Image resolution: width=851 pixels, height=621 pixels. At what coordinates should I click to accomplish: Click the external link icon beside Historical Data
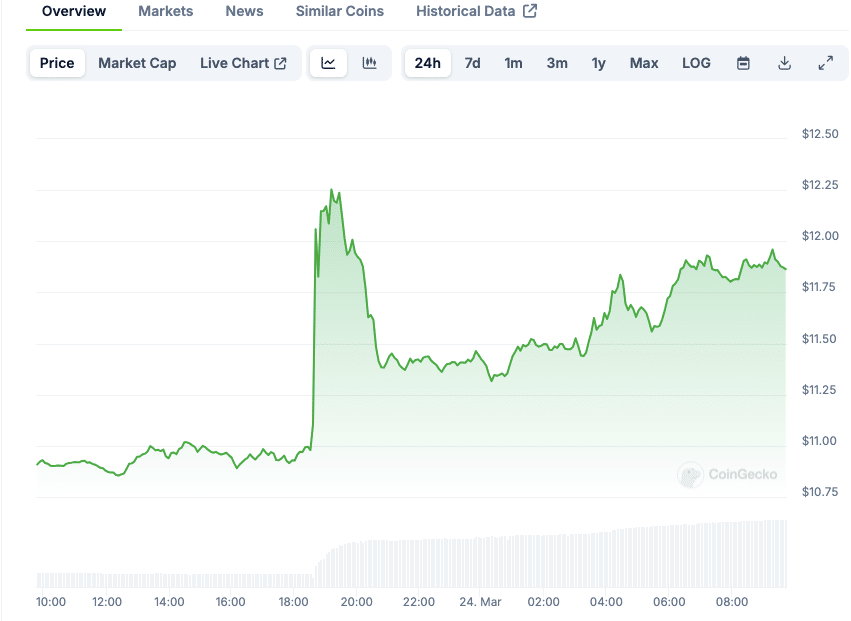[530, 11]
